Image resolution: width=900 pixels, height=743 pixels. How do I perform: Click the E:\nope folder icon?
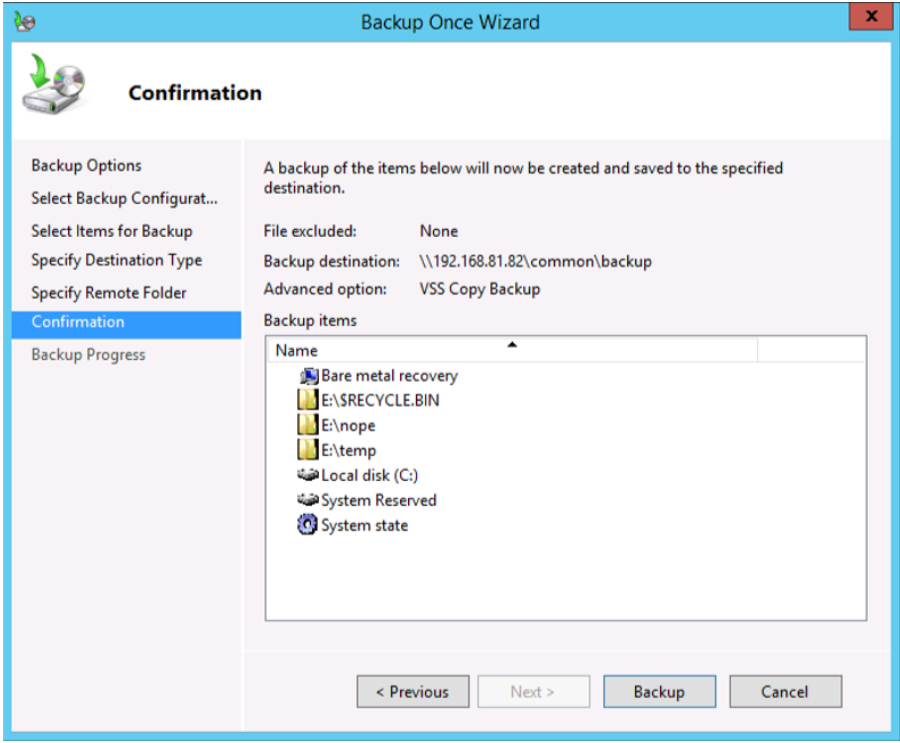click(x=308, y=426)
